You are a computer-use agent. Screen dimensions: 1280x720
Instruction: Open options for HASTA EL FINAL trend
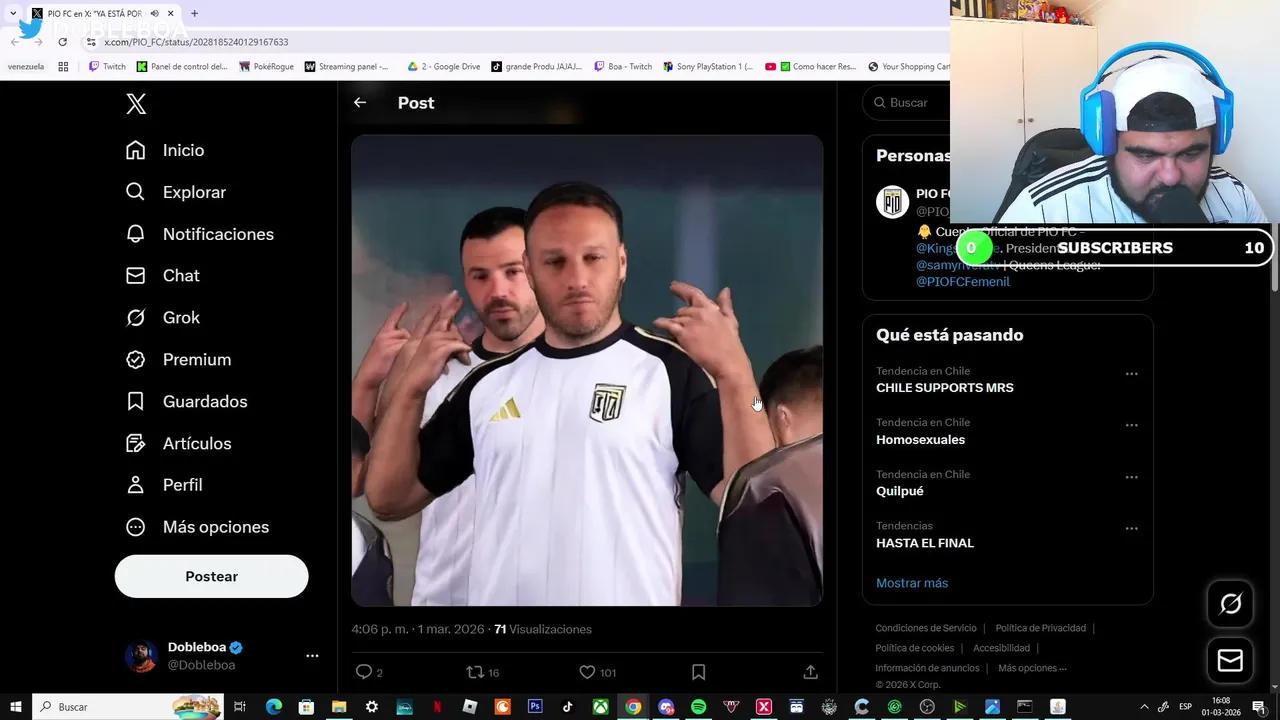click(x=1131, y=528)
